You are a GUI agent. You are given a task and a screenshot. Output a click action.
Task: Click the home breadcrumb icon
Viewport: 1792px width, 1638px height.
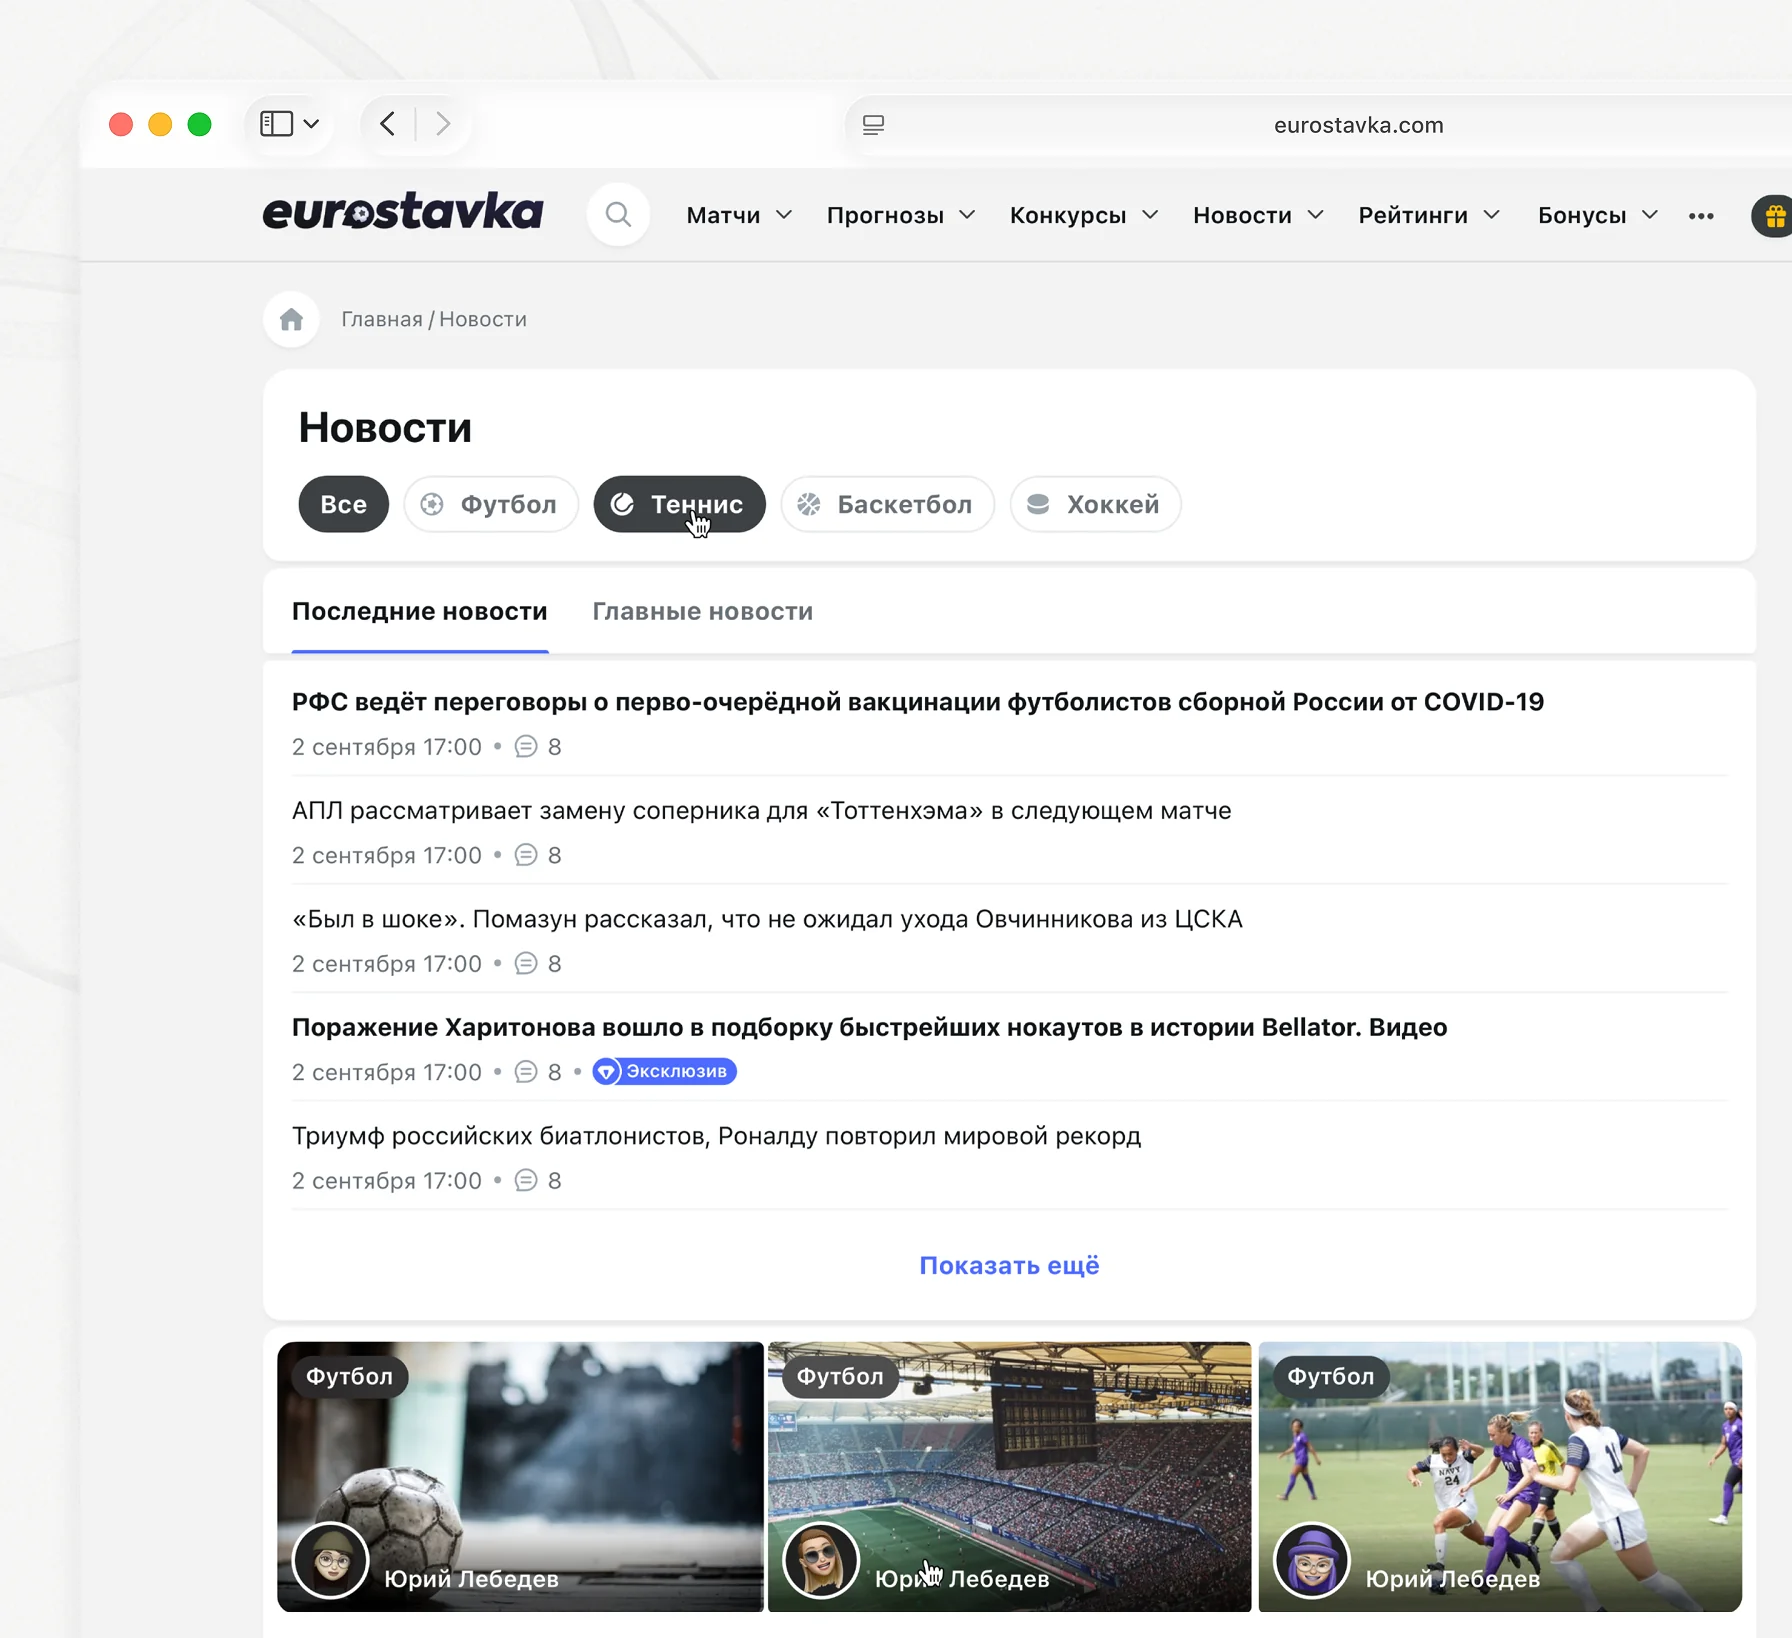tap(291, 319)
